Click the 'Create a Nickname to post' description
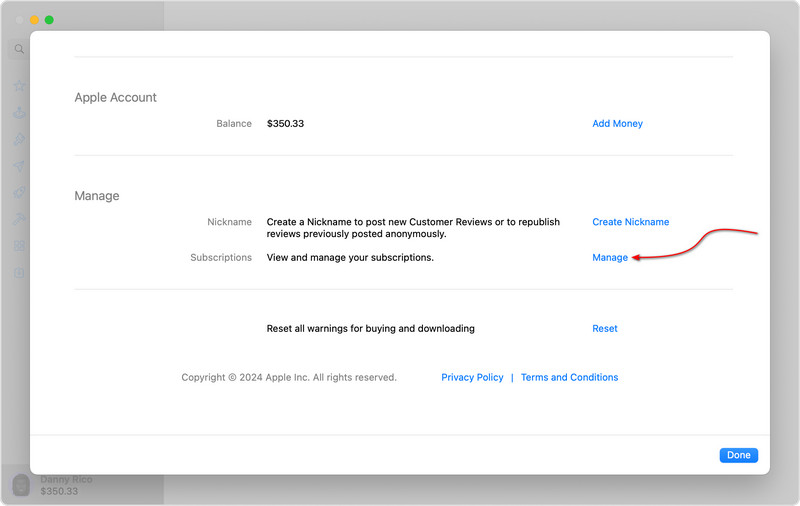This screenshot has width=800, height=506. (413, 228)
